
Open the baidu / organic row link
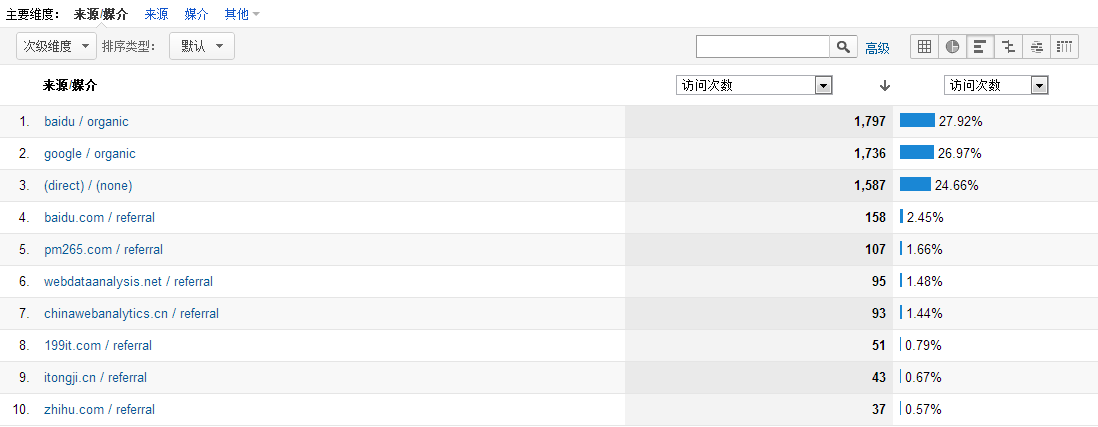click(x=86, y=122)
